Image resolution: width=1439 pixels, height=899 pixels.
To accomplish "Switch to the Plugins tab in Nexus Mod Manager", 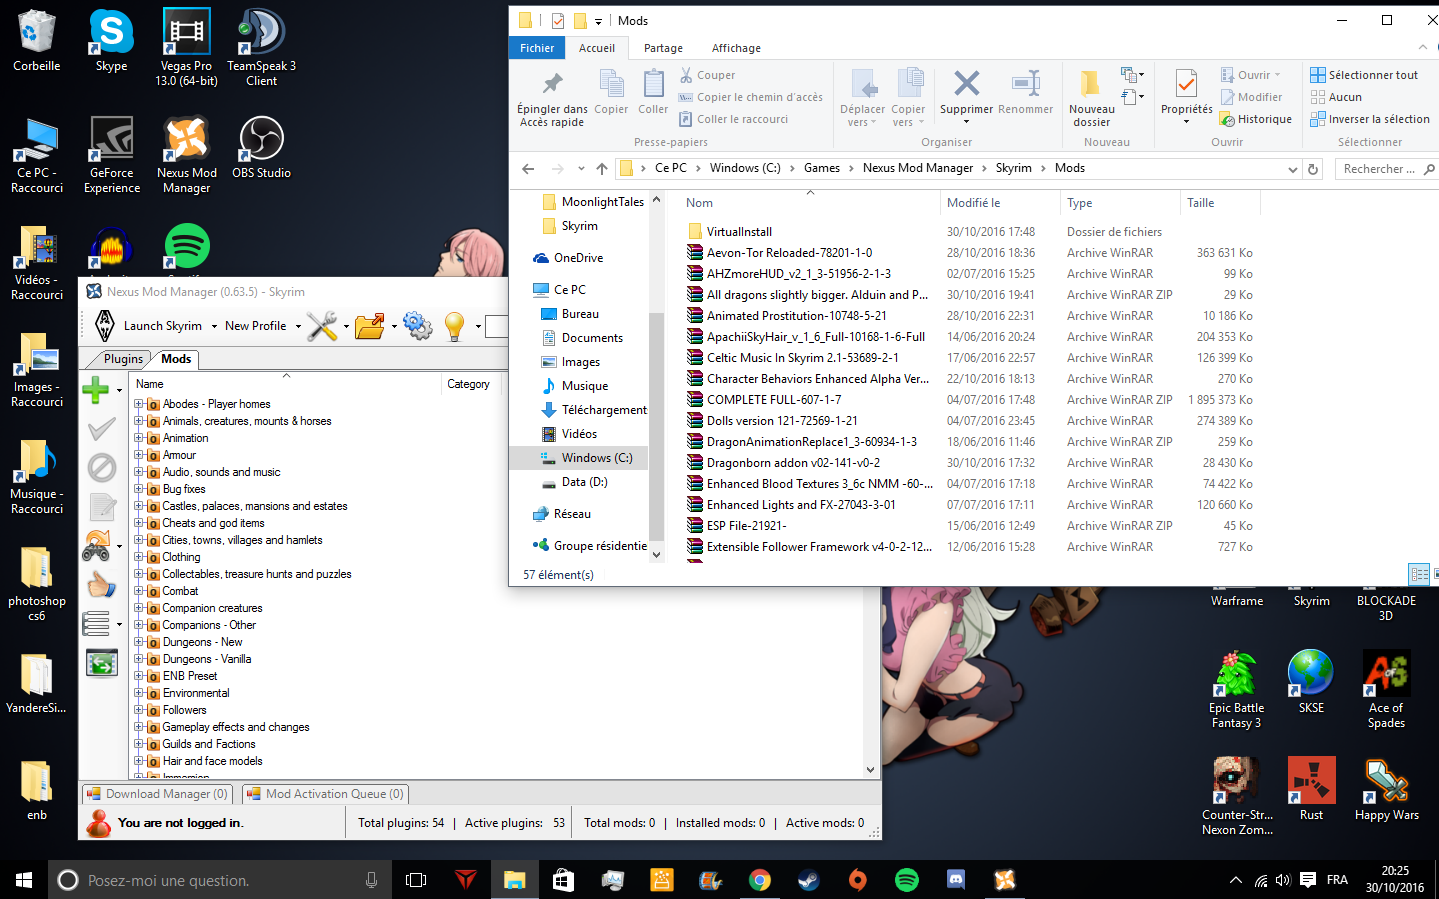I will pyautogui.click(x=123, y=359).
